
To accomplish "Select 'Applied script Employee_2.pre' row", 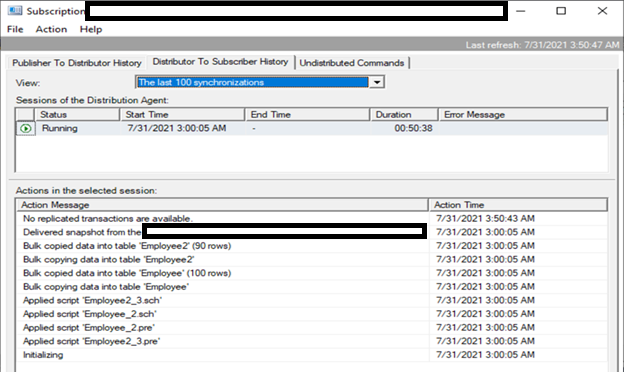I will click(x=312, y=327).
